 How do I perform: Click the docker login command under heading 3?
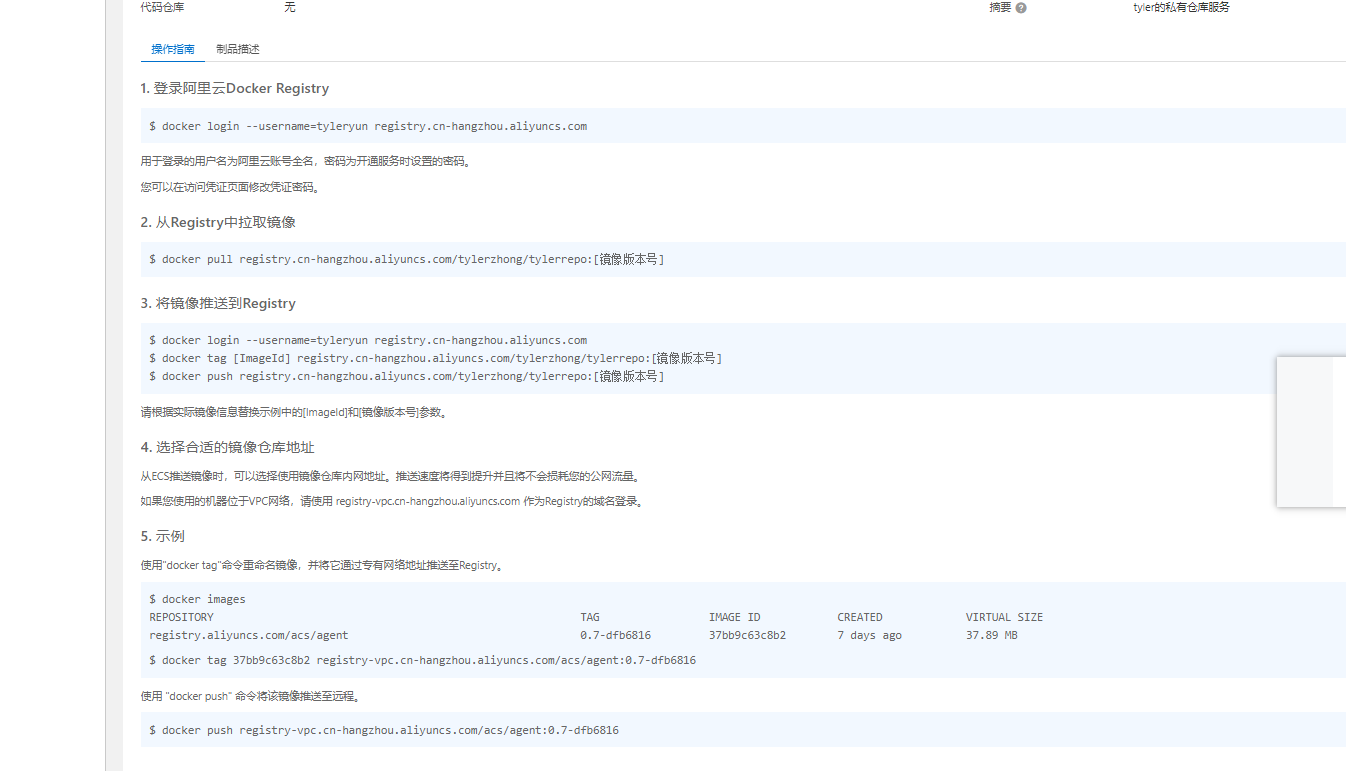point(368,340)
